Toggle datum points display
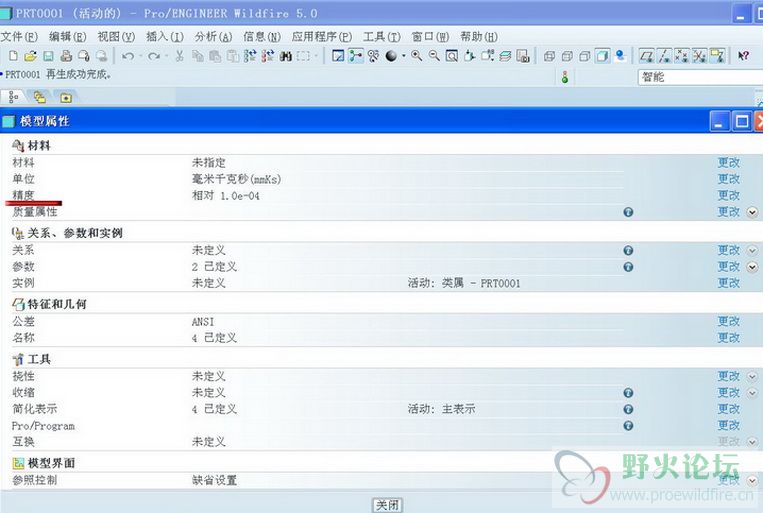763x513 pixels. (x=682, y=56)
